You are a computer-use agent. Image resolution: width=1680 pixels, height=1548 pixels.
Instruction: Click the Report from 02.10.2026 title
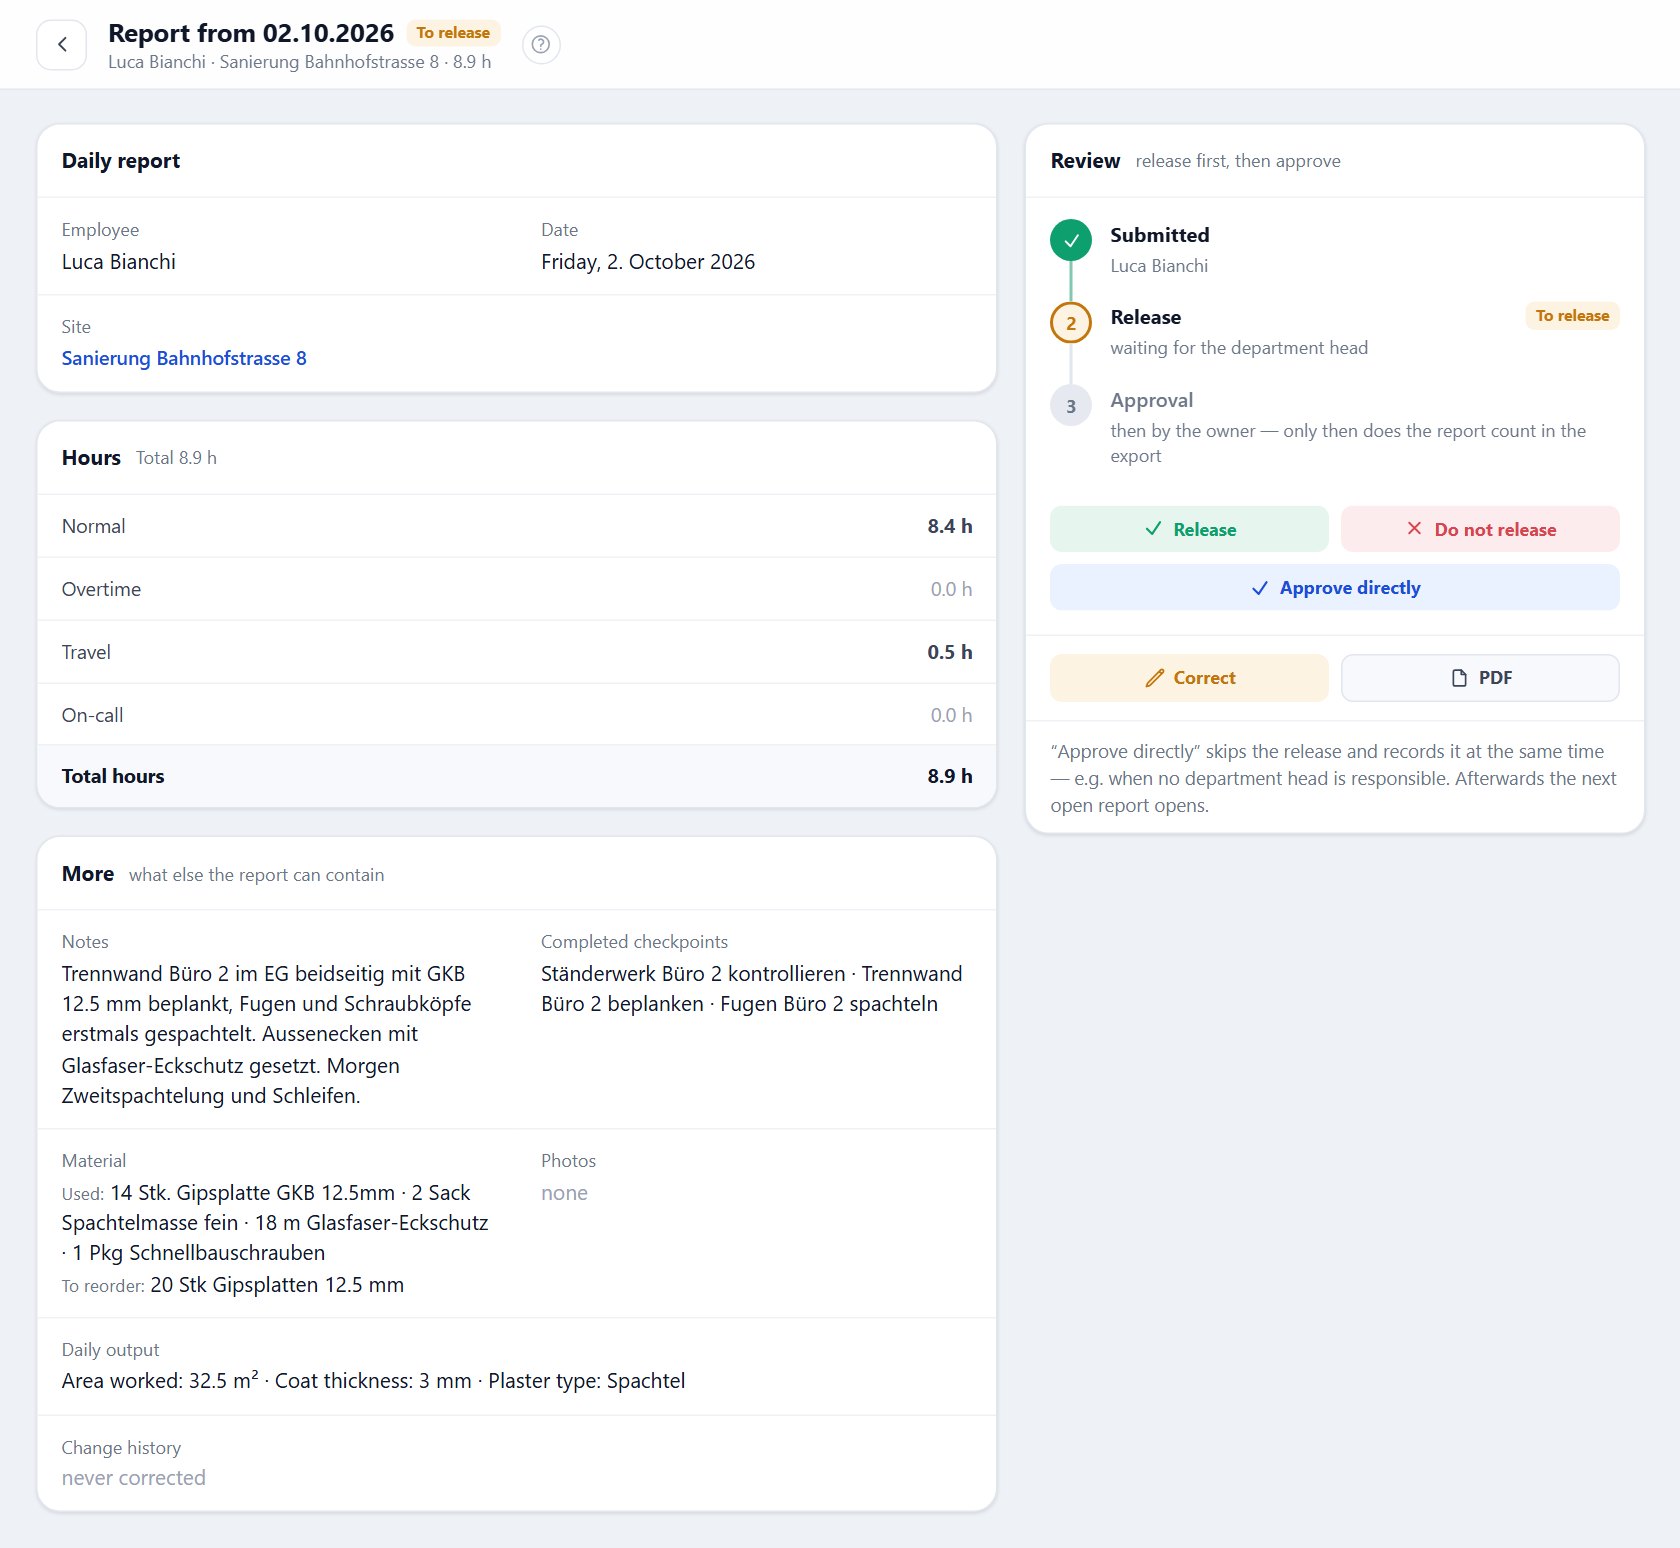click(251, 33)
